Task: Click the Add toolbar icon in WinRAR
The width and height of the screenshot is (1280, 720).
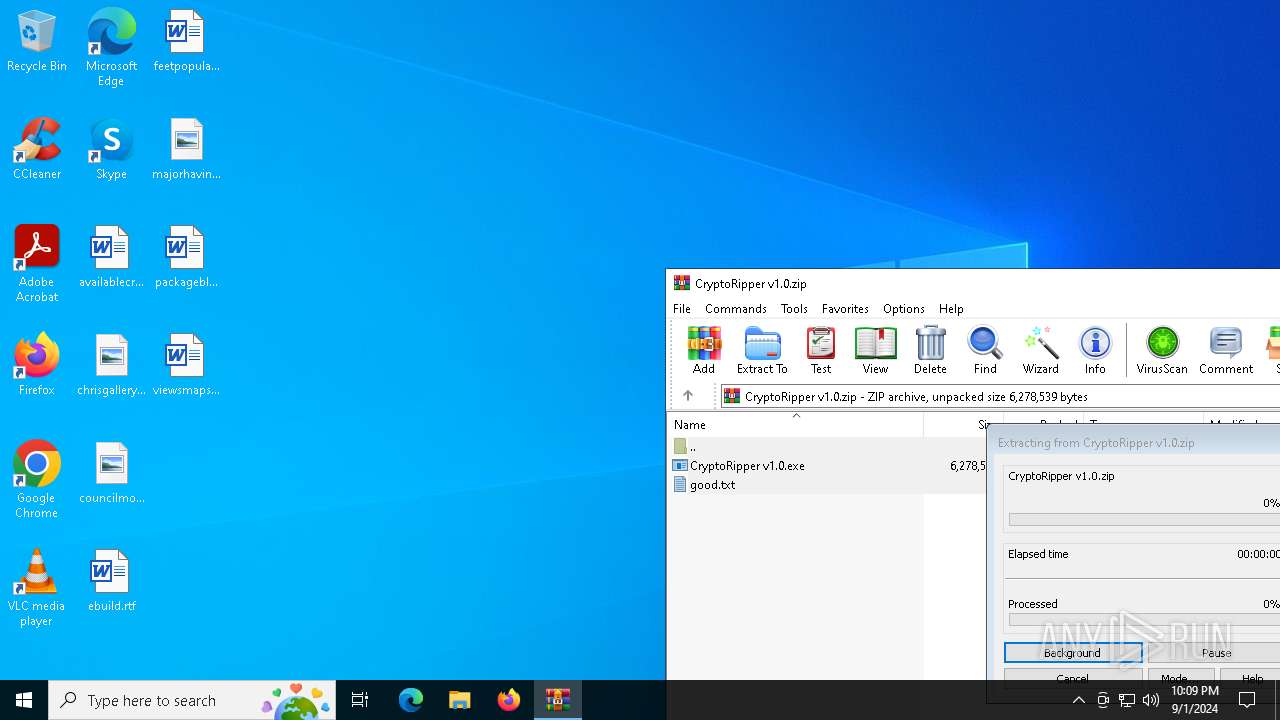Action: pos(704,350)
